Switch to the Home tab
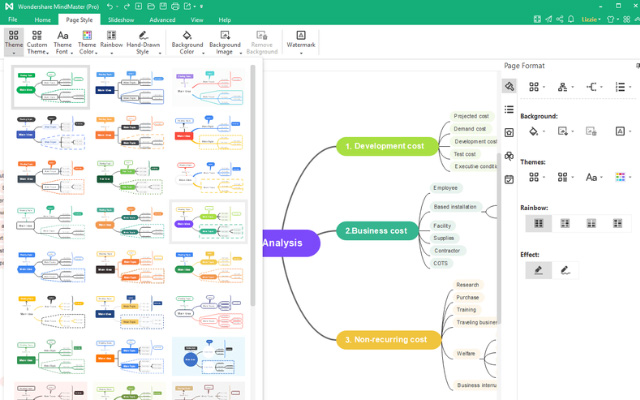 pyautogui.click(x=42, y=20)
